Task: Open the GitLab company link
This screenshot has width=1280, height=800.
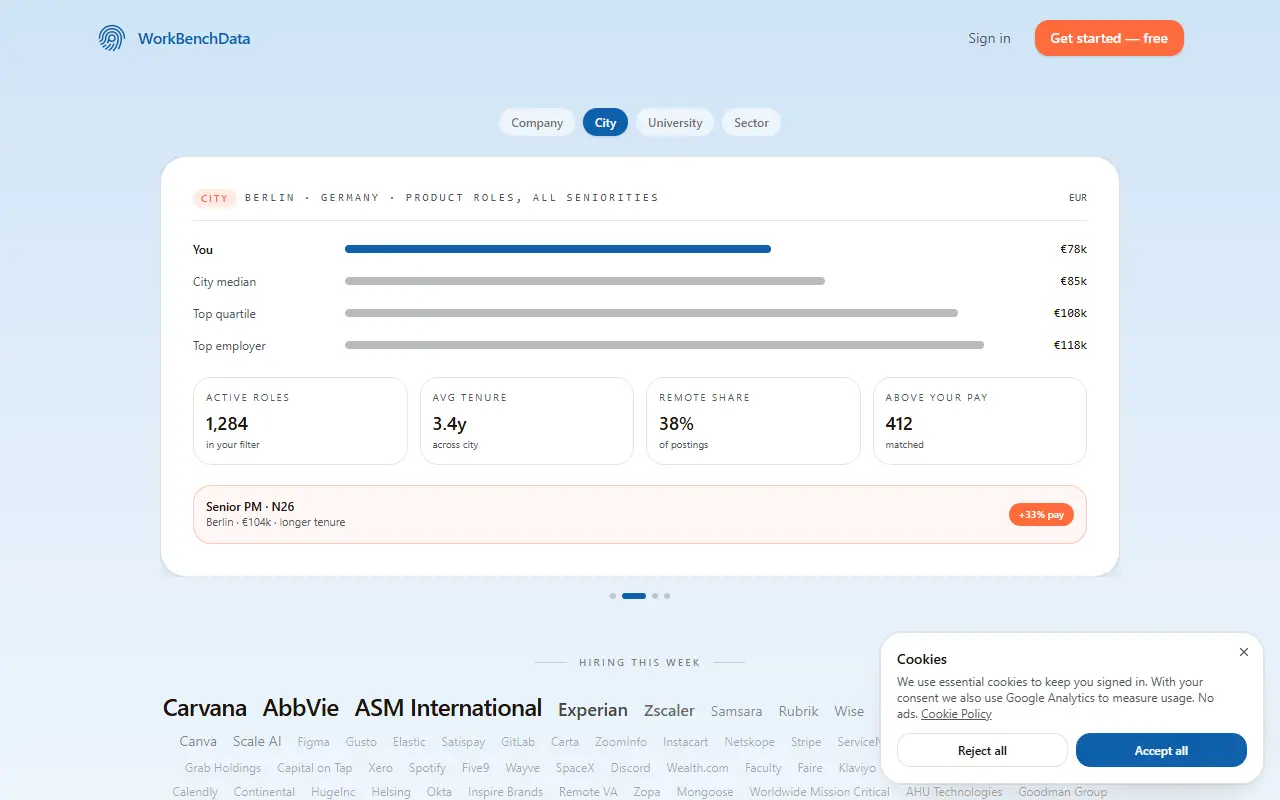Action: point(518,742)
